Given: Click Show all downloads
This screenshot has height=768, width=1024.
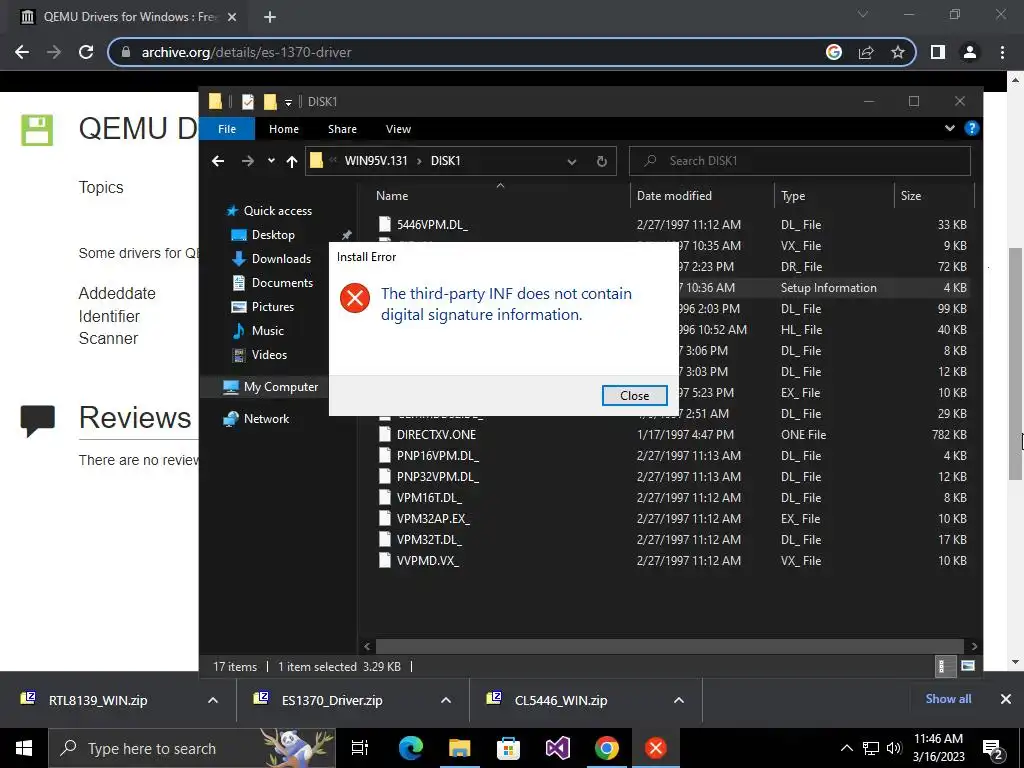Looking at the screenshot, I should point(948,699).
